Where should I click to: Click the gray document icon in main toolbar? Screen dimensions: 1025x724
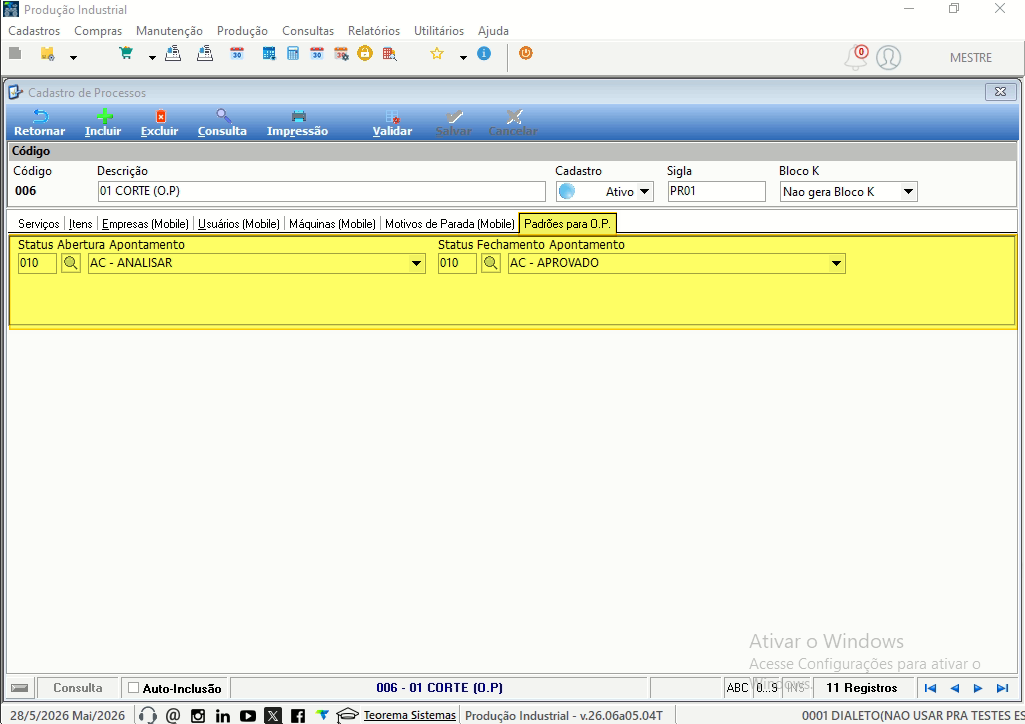[x=15, y=54]
